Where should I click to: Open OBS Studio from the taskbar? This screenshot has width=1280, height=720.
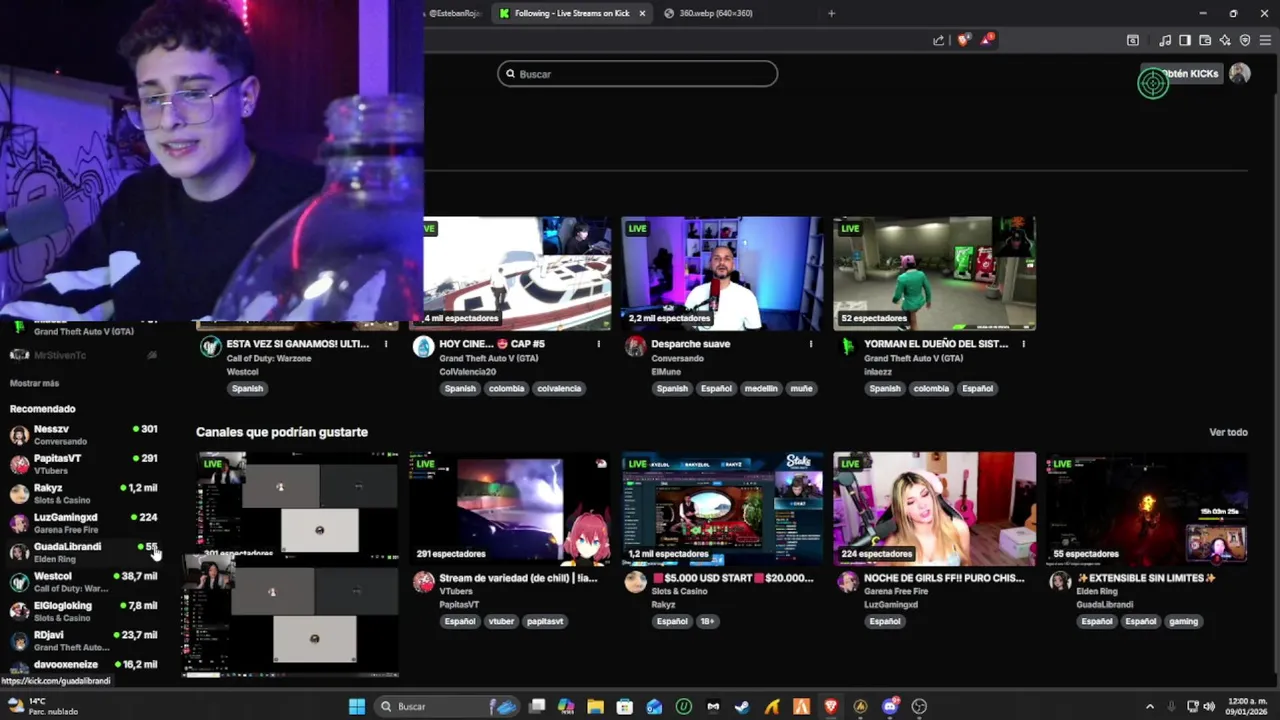[920, 706]
